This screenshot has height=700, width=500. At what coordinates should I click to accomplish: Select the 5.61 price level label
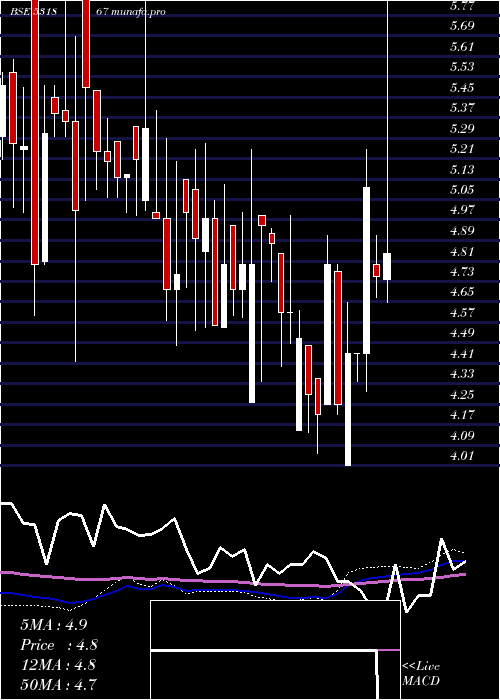[x=462, y=46]
